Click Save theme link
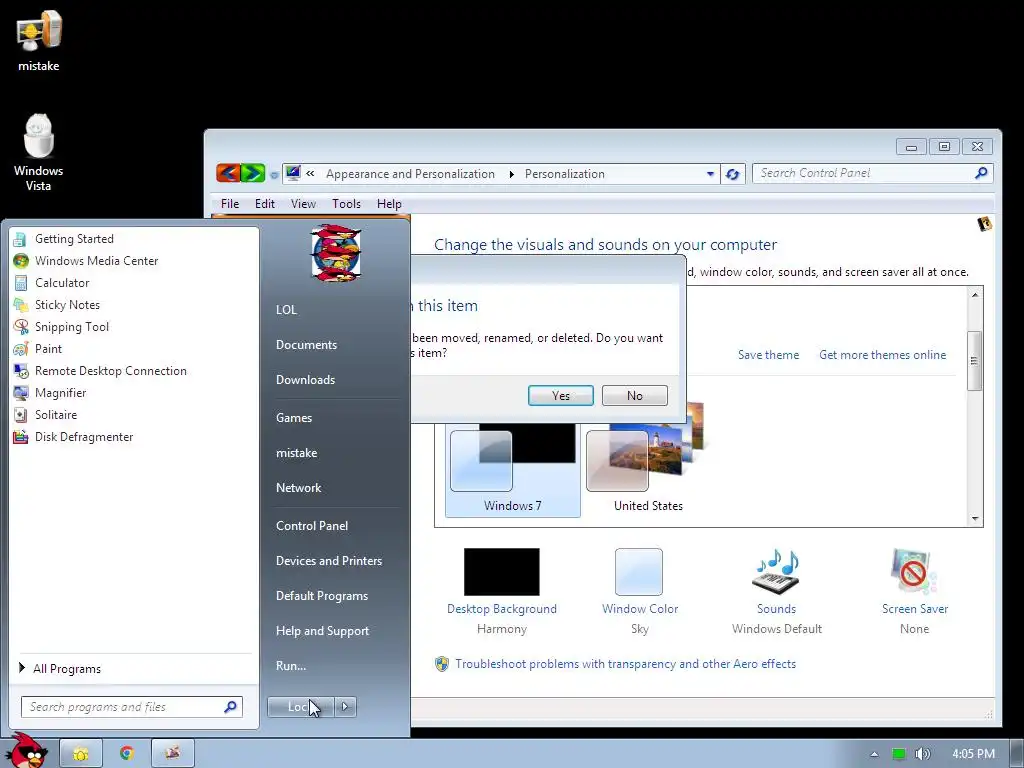1024x768 pixels. point(768,355)
